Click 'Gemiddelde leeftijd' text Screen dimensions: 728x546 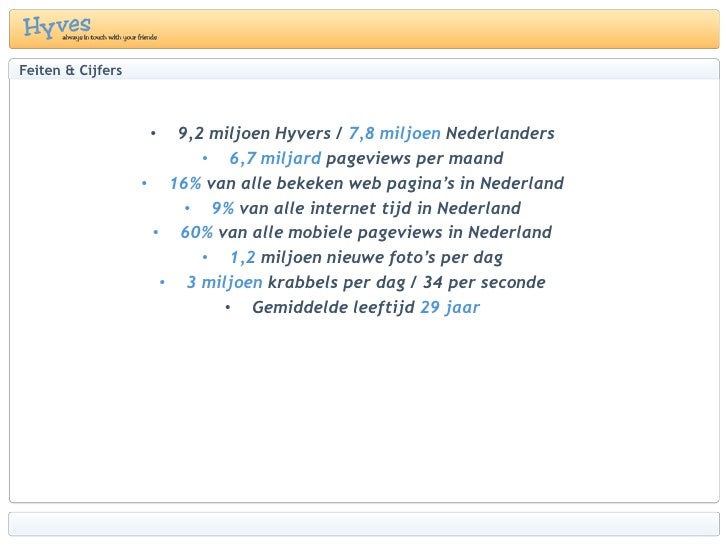pos(333,307)
